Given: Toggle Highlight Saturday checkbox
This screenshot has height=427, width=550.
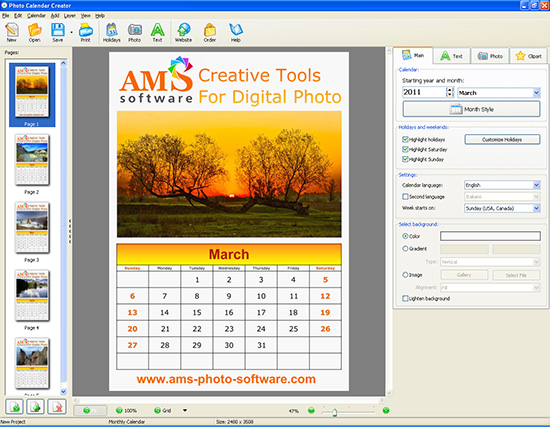Looking at the screenshot, I should pyautogui.click(x=405, y=149).
